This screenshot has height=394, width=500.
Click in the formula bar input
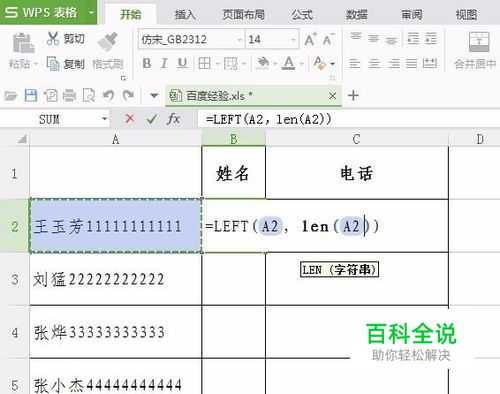click(x=348, y=119)
